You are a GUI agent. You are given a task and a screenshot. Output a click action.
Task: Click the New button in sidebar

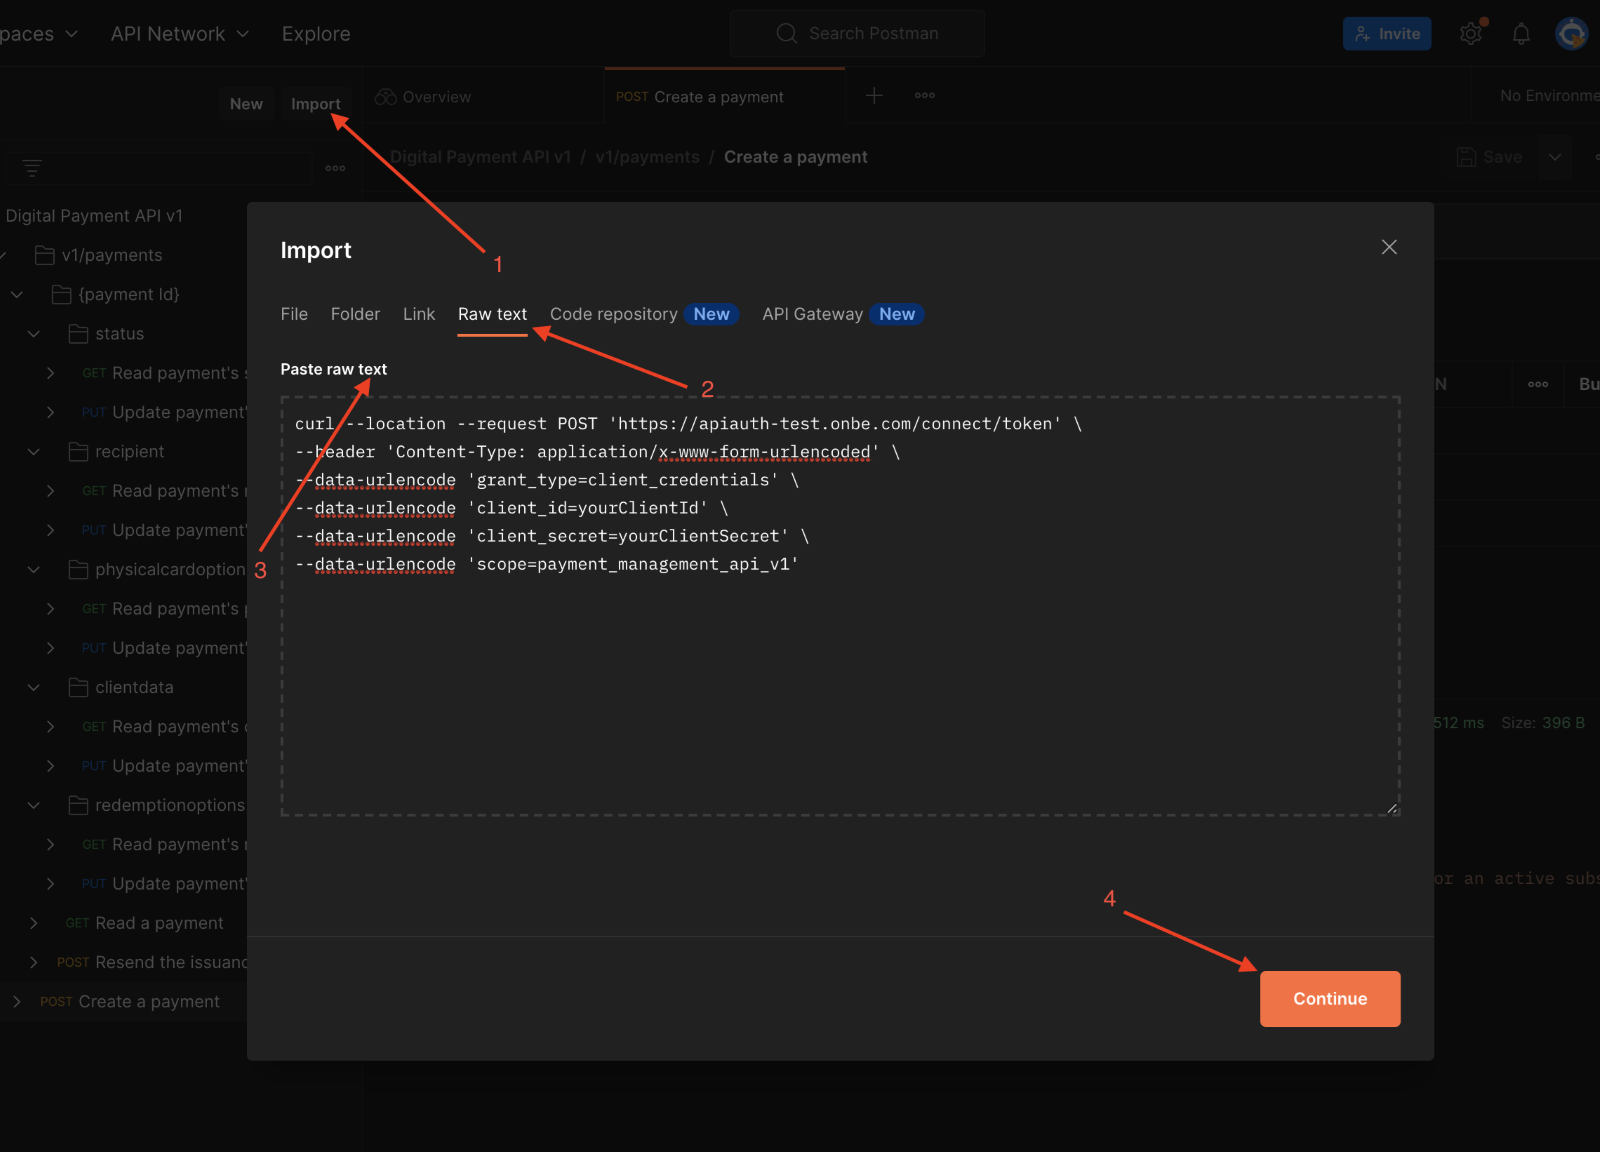(x=246, y=104)
